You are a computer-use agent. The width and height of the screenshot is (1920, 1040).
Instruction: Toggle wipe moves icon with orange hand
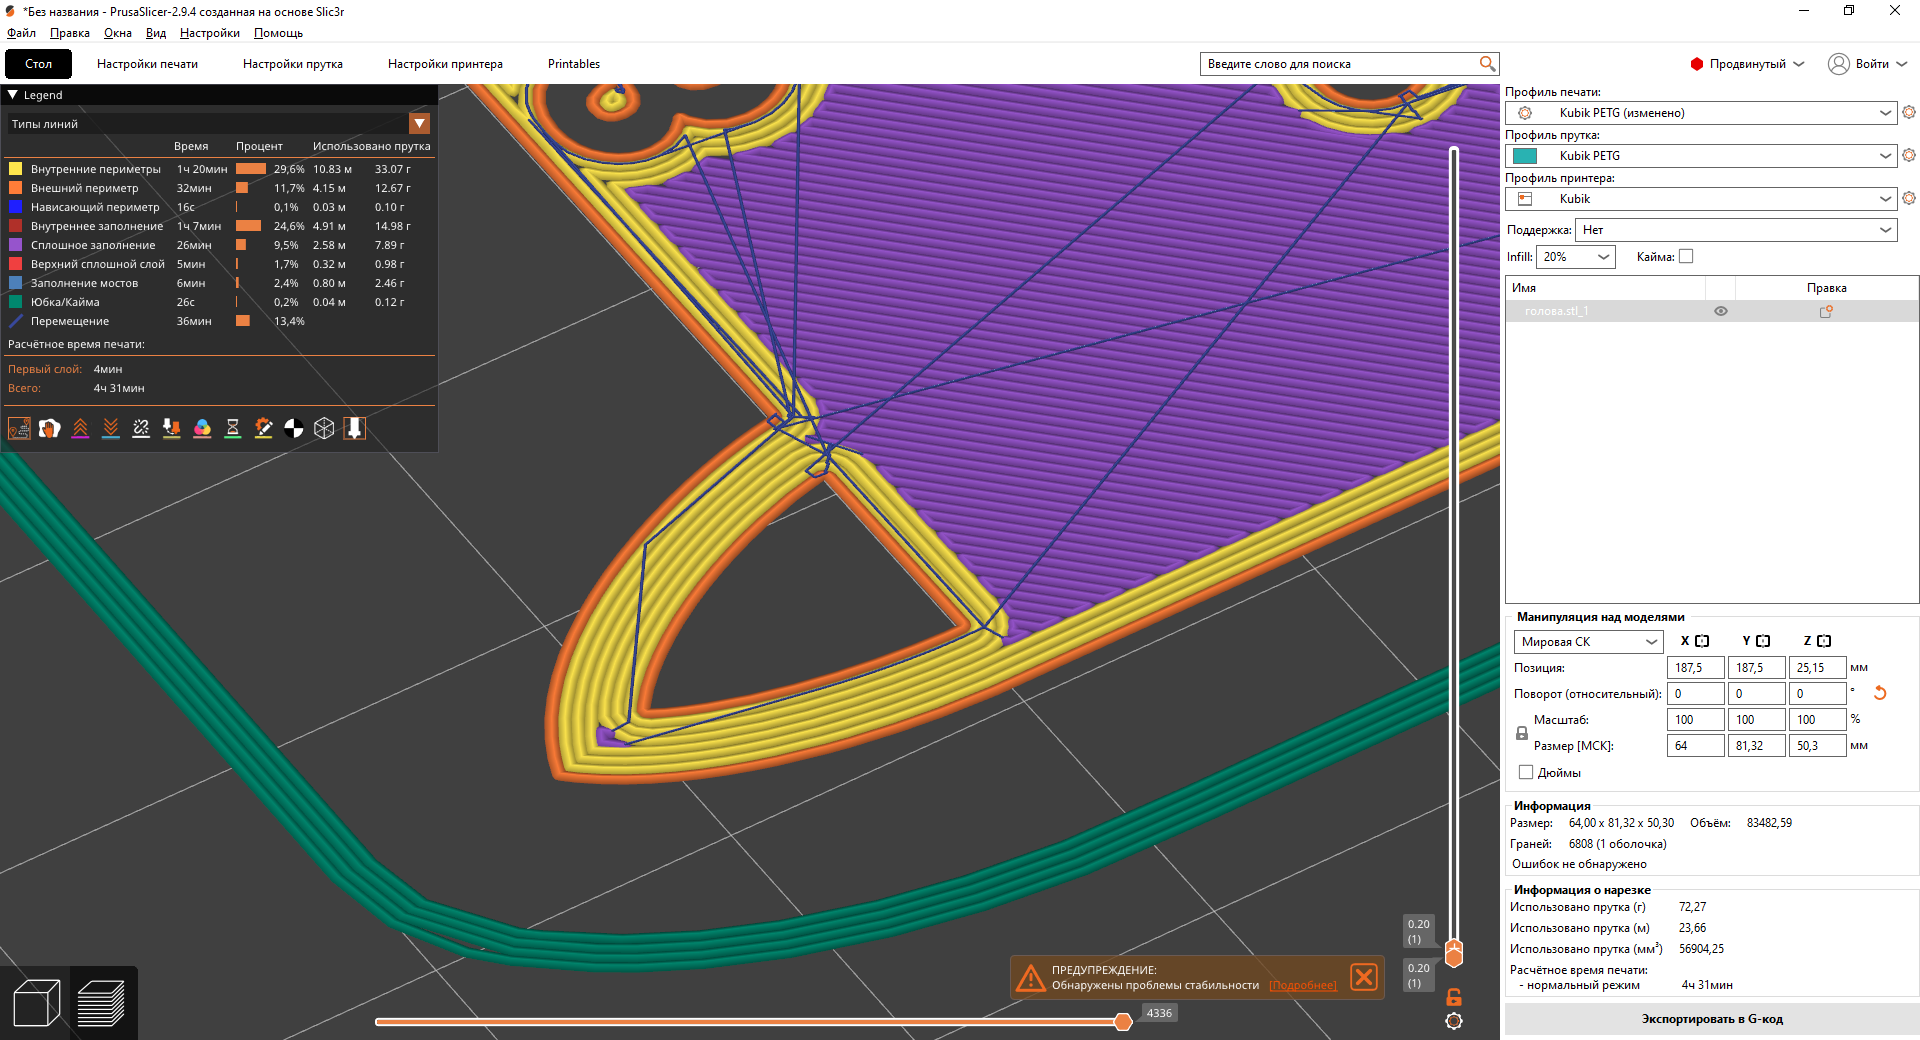click(x=50, y=429)
